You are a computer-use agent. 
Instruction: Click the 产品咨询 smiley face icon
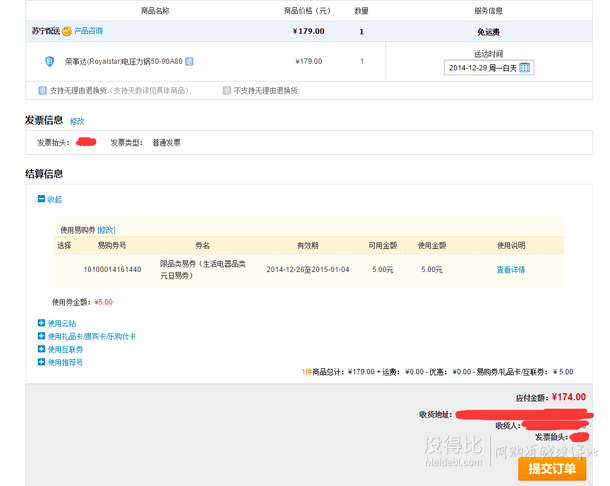[67, 32]
